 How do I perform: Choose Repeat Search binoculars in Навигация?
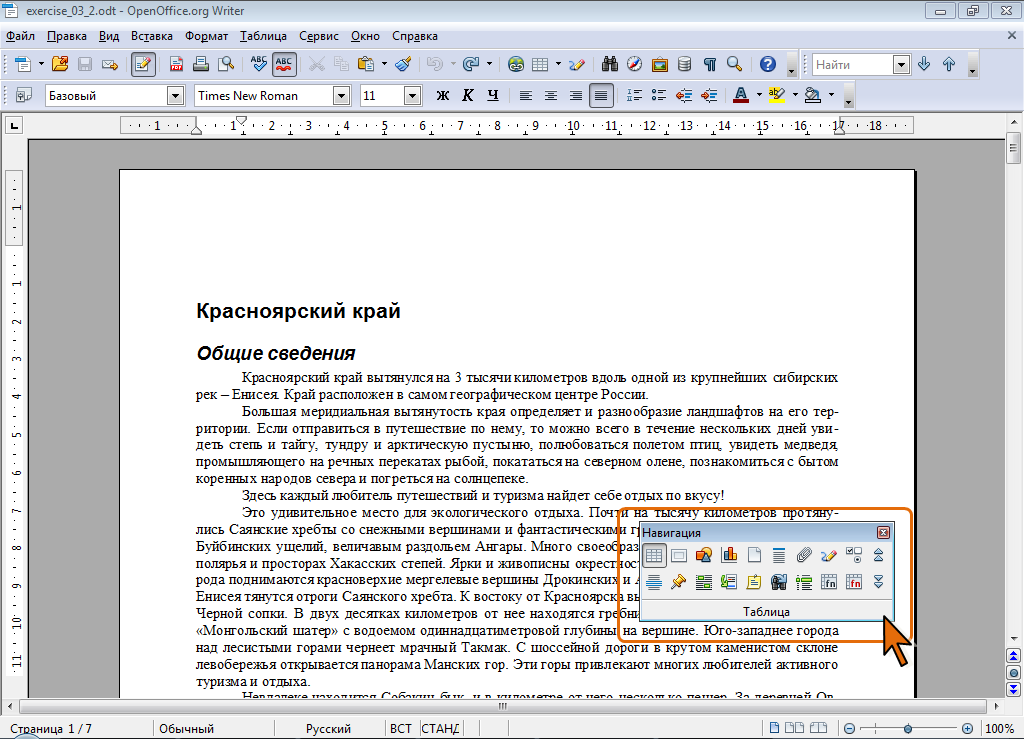pos(779,582)
